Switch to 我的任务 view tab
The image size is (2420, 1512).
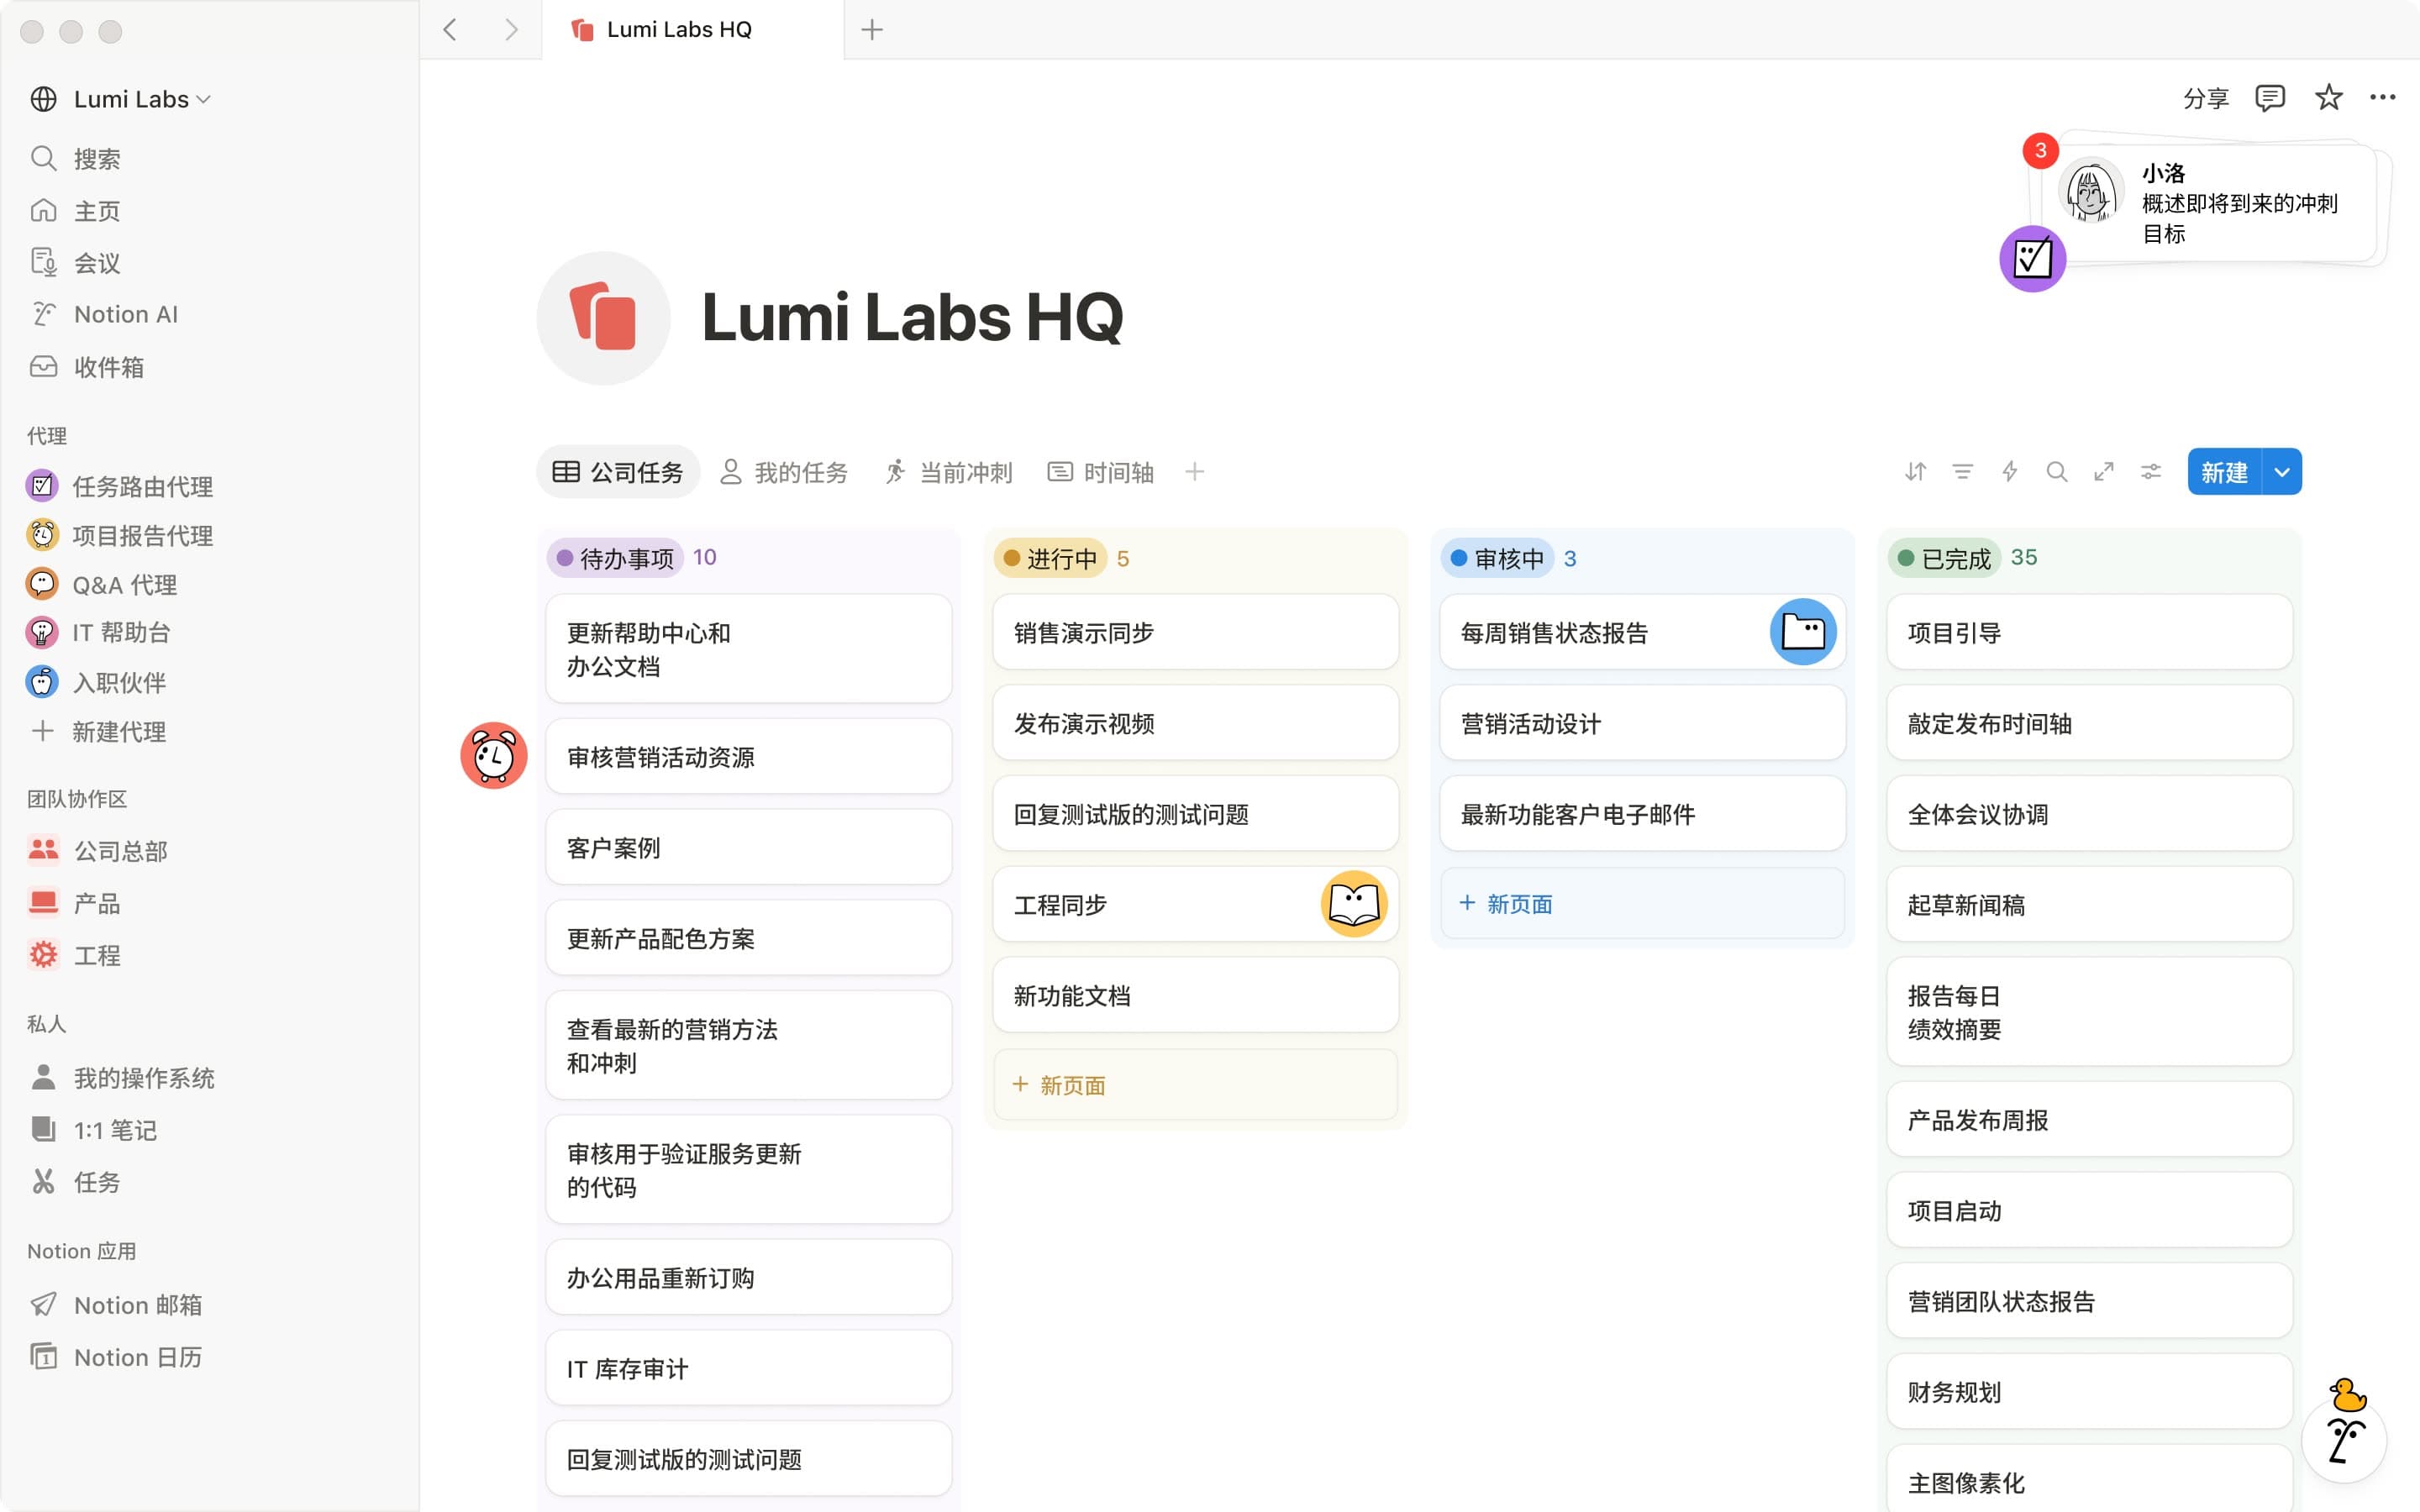coord(784,472)
